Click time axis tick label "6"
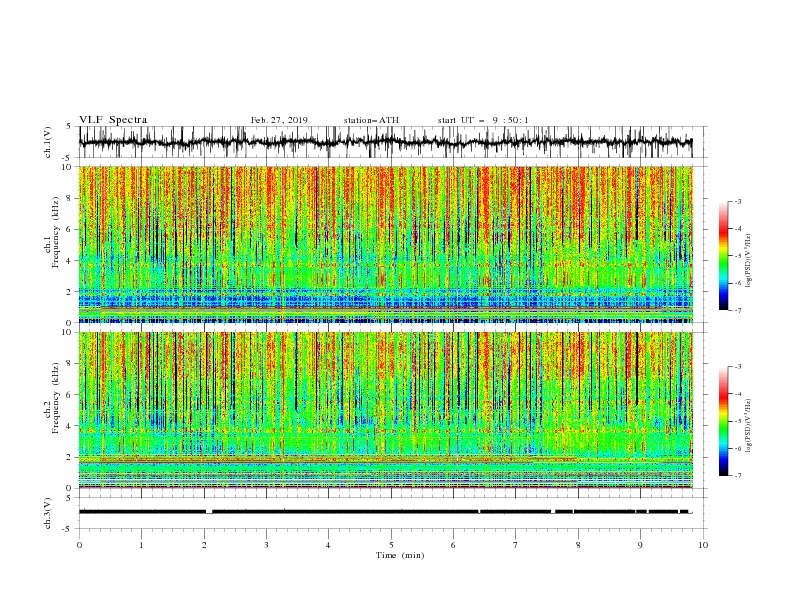Image resolution: width=792 pixels, height=612 pixels. point(453,545)
